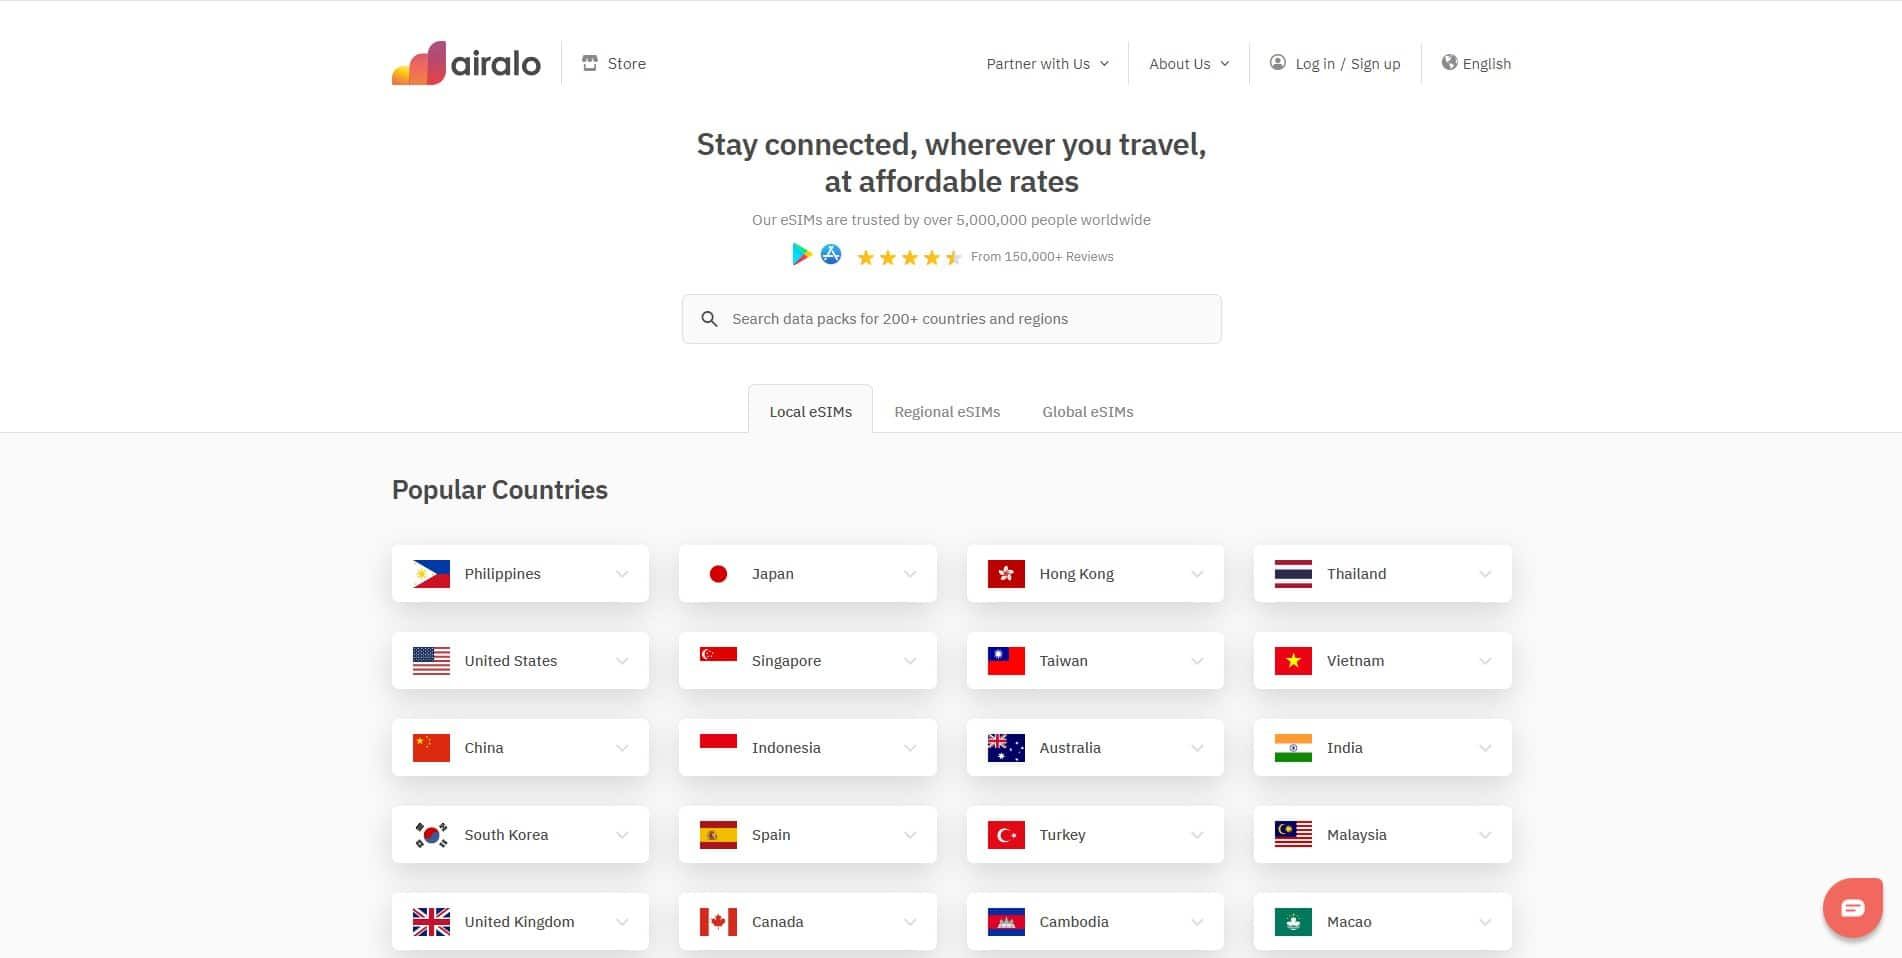Click the South Korea flag icon
The height and width of the screenshot is (958, 1902).
[431, 835]
